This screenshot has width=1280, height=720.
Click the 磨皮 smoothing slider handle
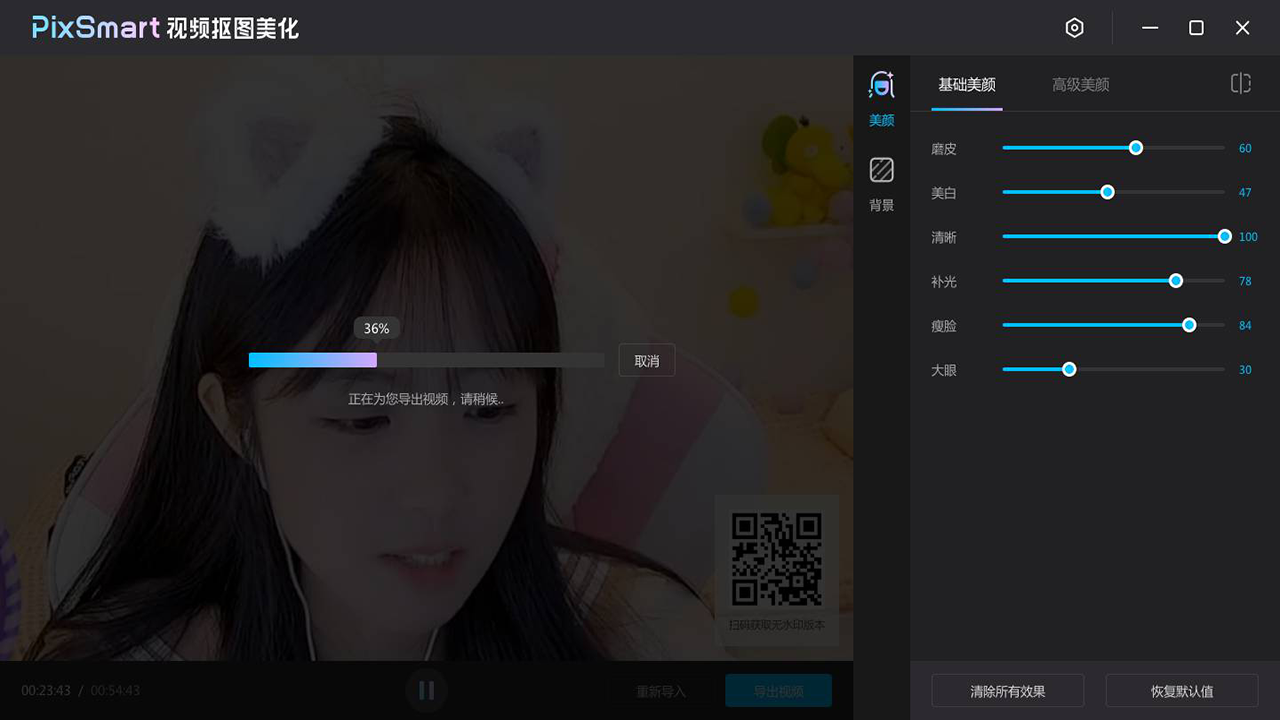[1135, 147]
